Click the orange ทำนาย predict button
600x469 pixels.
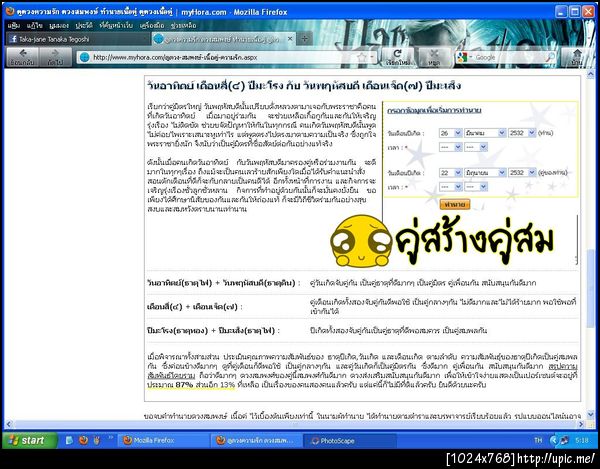tap(455, 205)
